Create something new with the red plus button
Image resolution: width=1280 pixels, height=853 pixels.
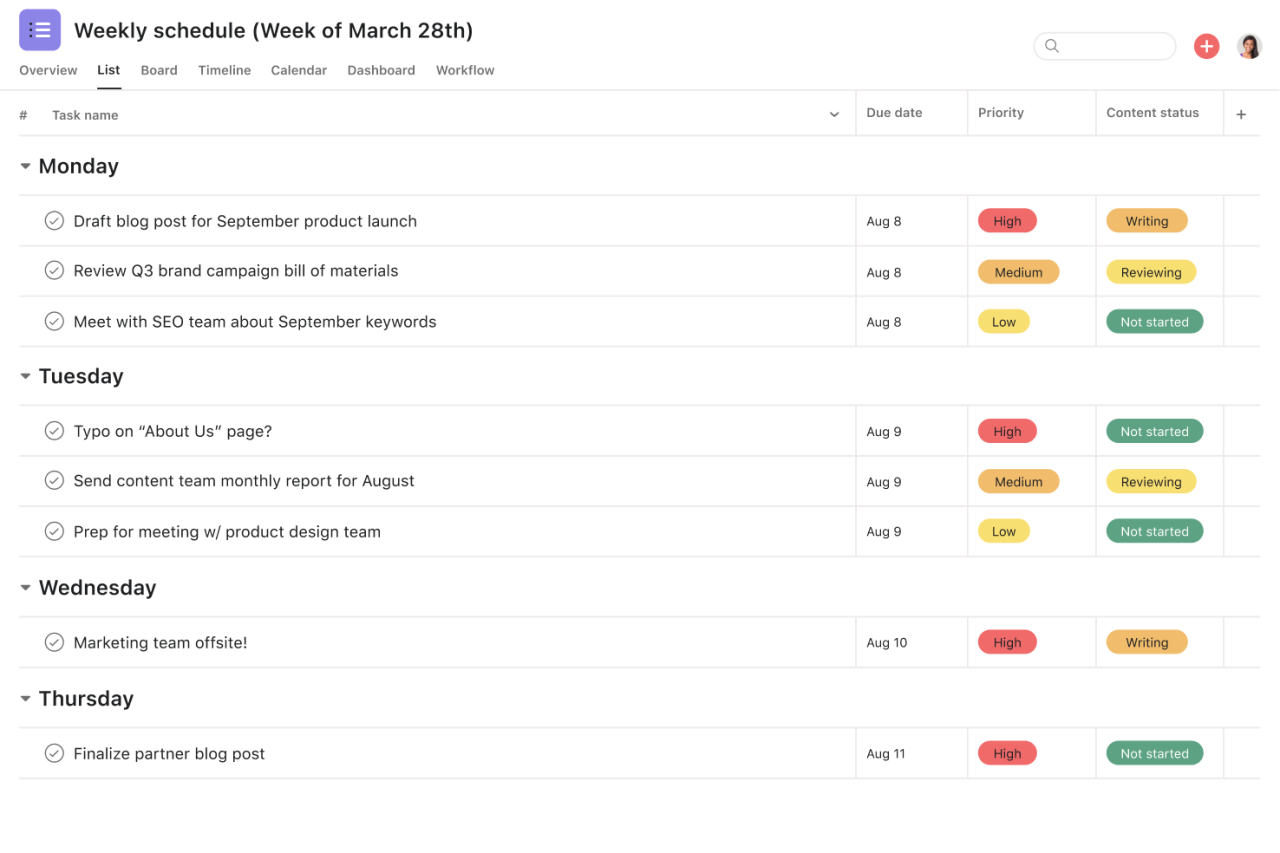1206,46
